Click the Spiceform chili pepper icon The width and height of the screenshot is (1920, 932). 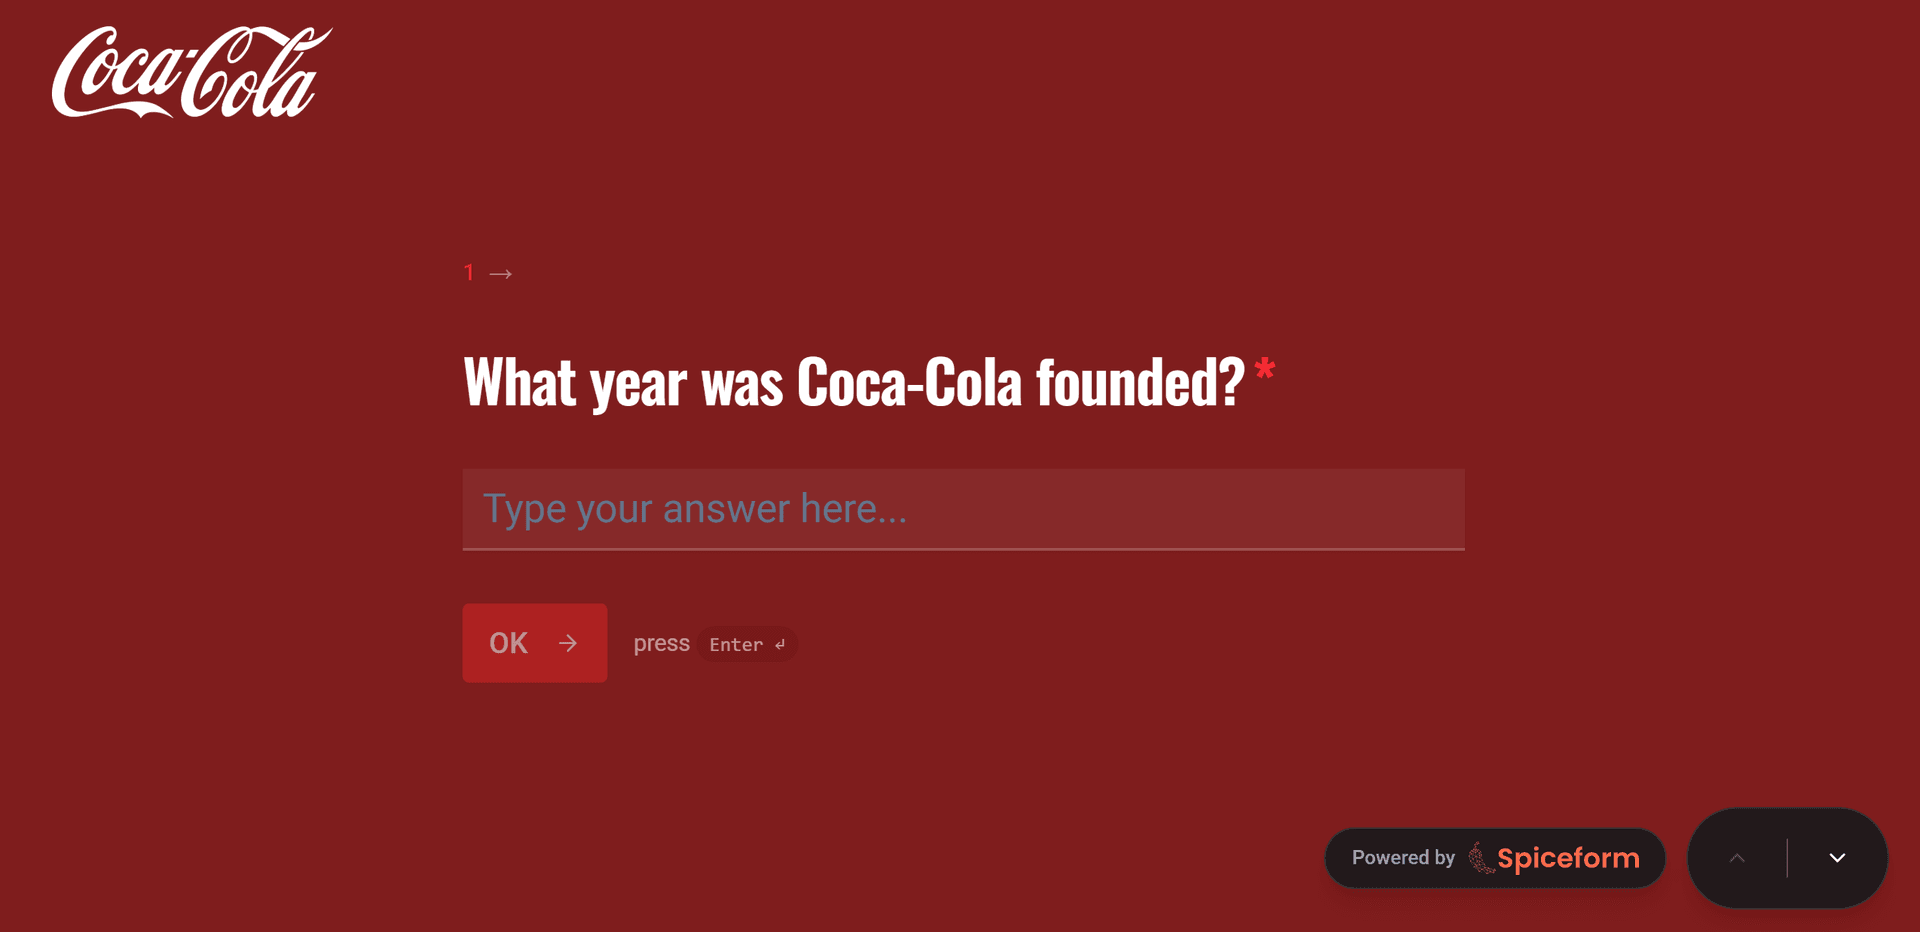[x=1480, y=858]
